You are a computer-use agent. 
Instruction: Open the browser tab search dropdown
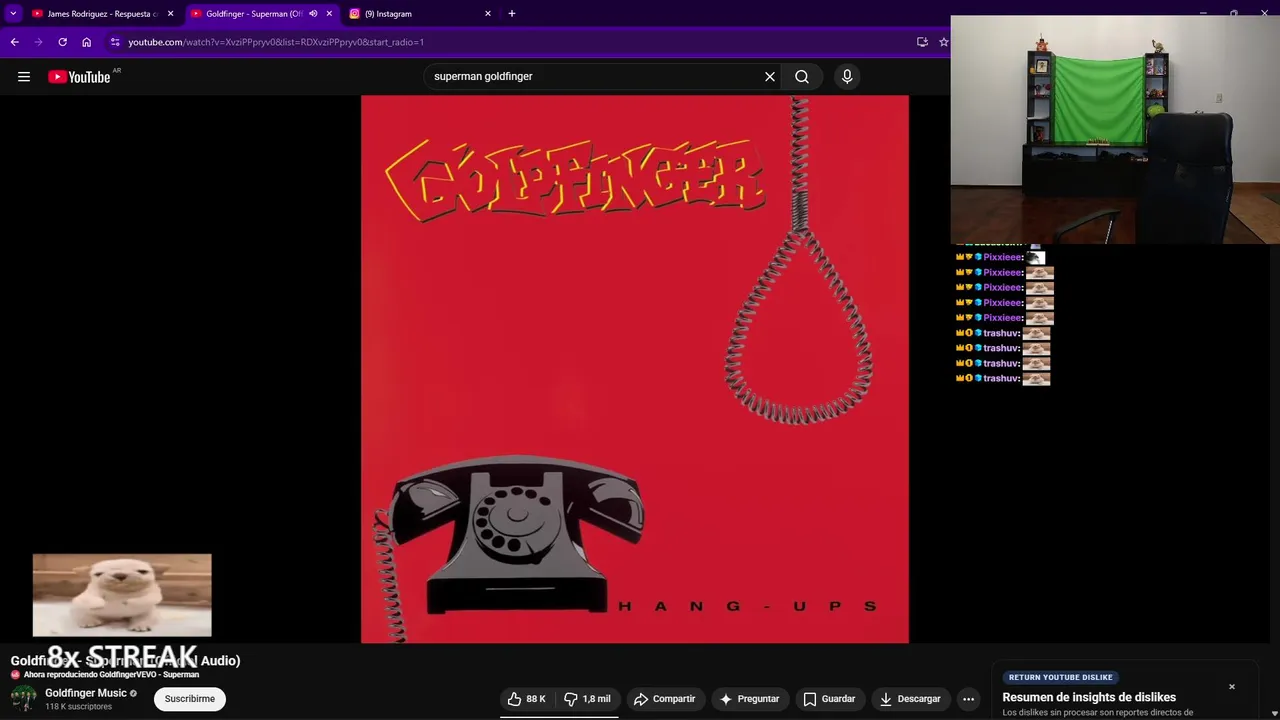coord(13,14)
